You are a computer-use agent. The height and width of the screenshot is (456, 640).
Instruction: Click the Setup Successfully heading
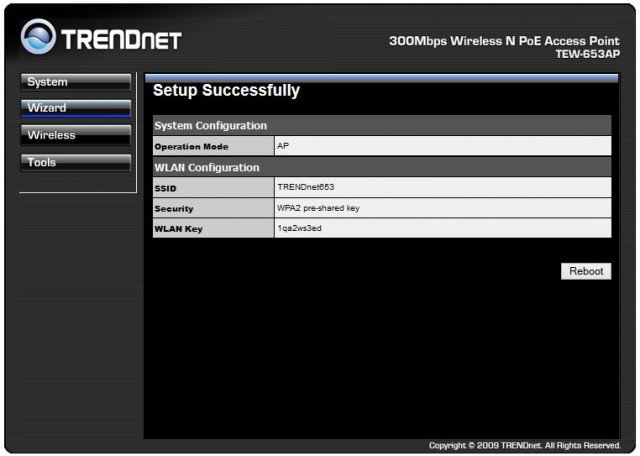click(226, 91)
